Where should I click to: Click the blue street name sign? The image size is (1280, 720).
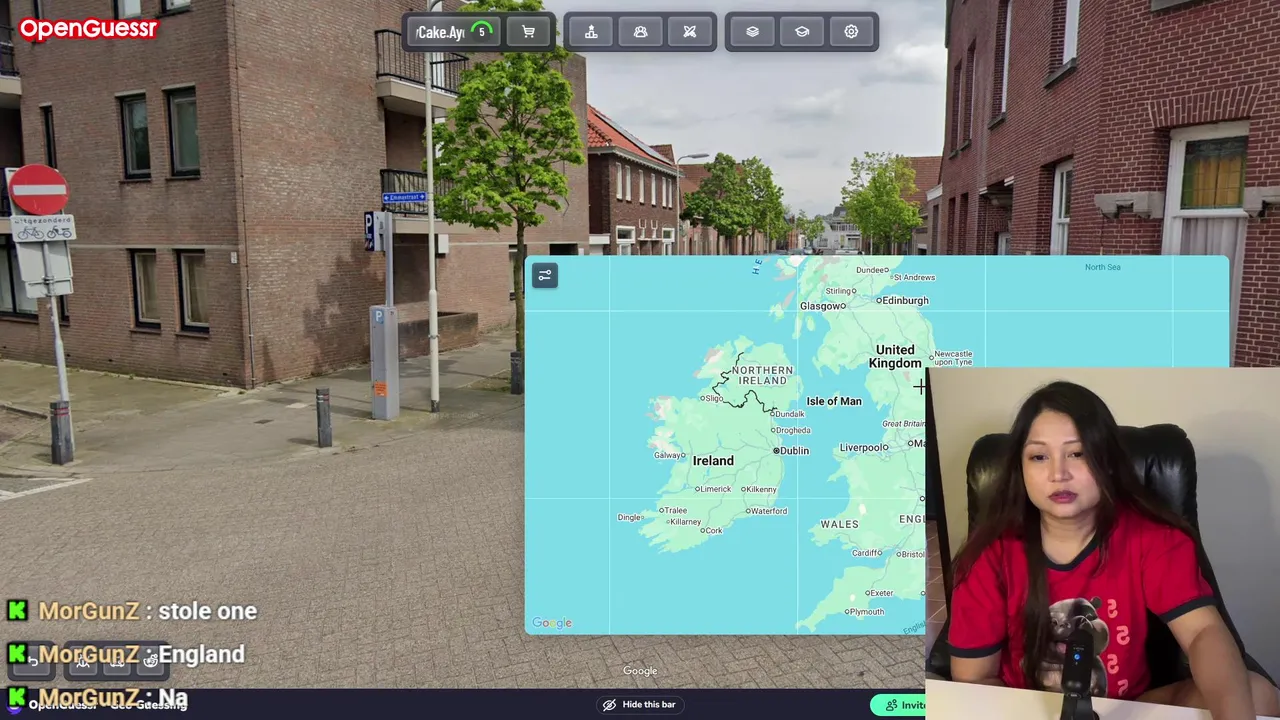tap(404, 198)
